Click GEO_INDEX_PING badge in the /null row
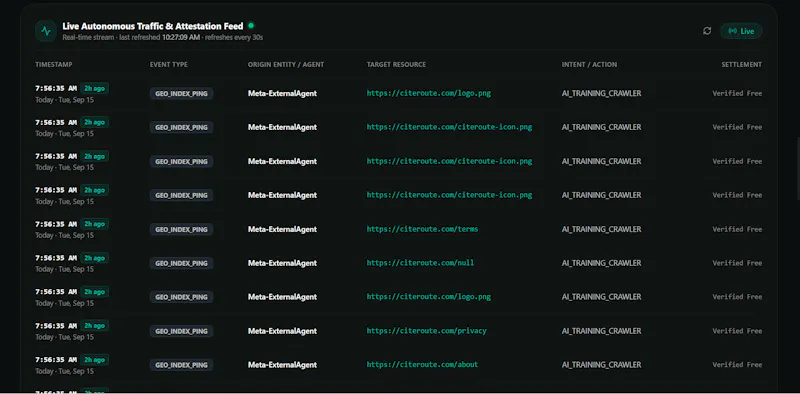This screenshot has width=800, height=394. pyautogui.click(x=182, y=263)
